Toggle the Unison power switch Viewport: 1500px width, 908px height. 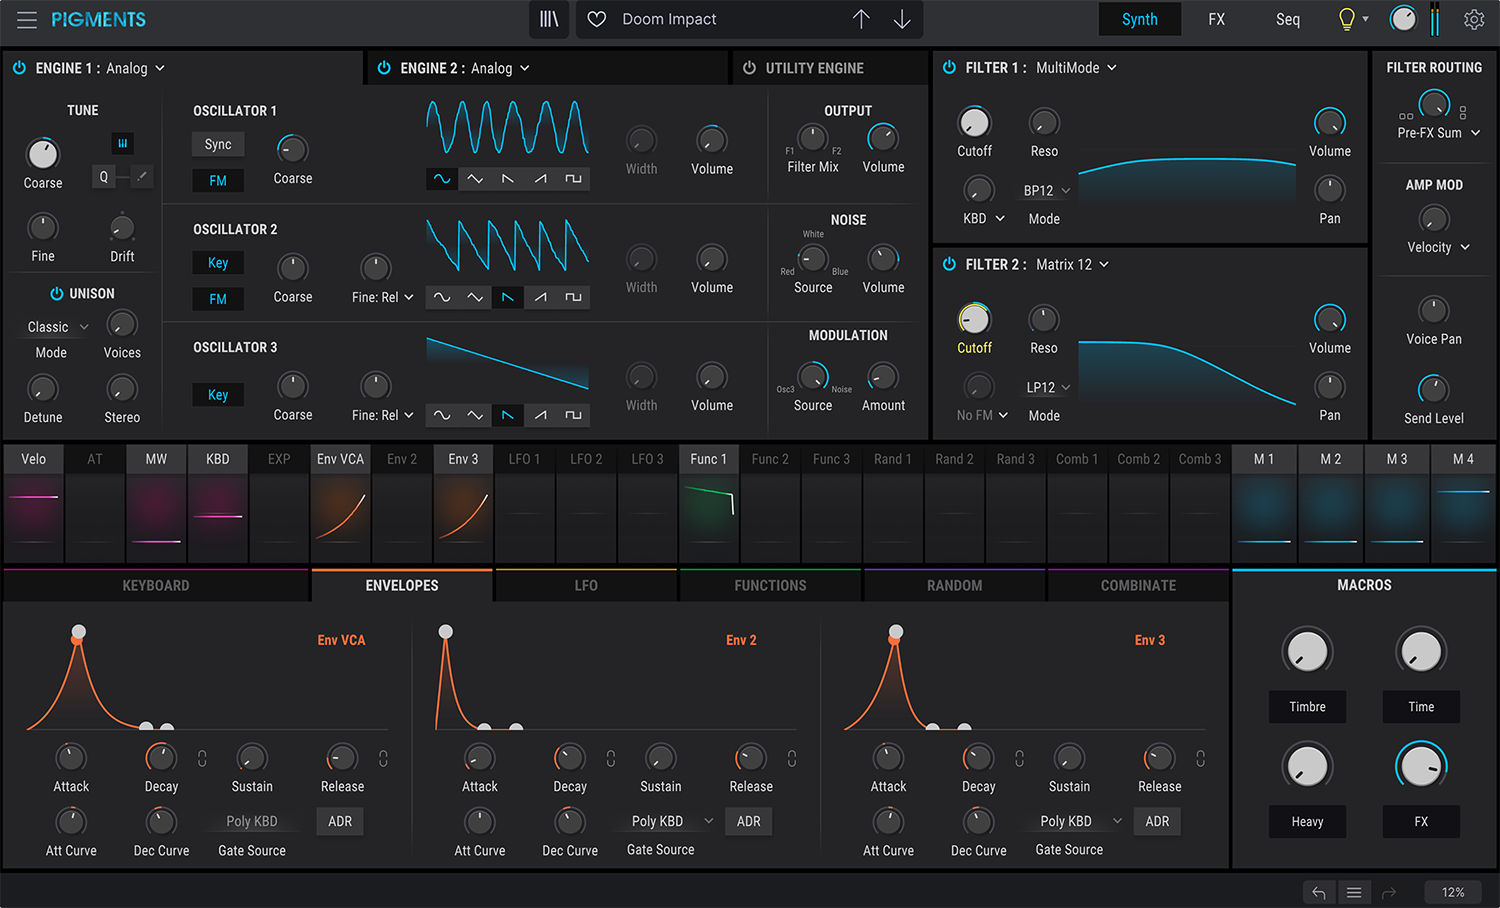57,293
